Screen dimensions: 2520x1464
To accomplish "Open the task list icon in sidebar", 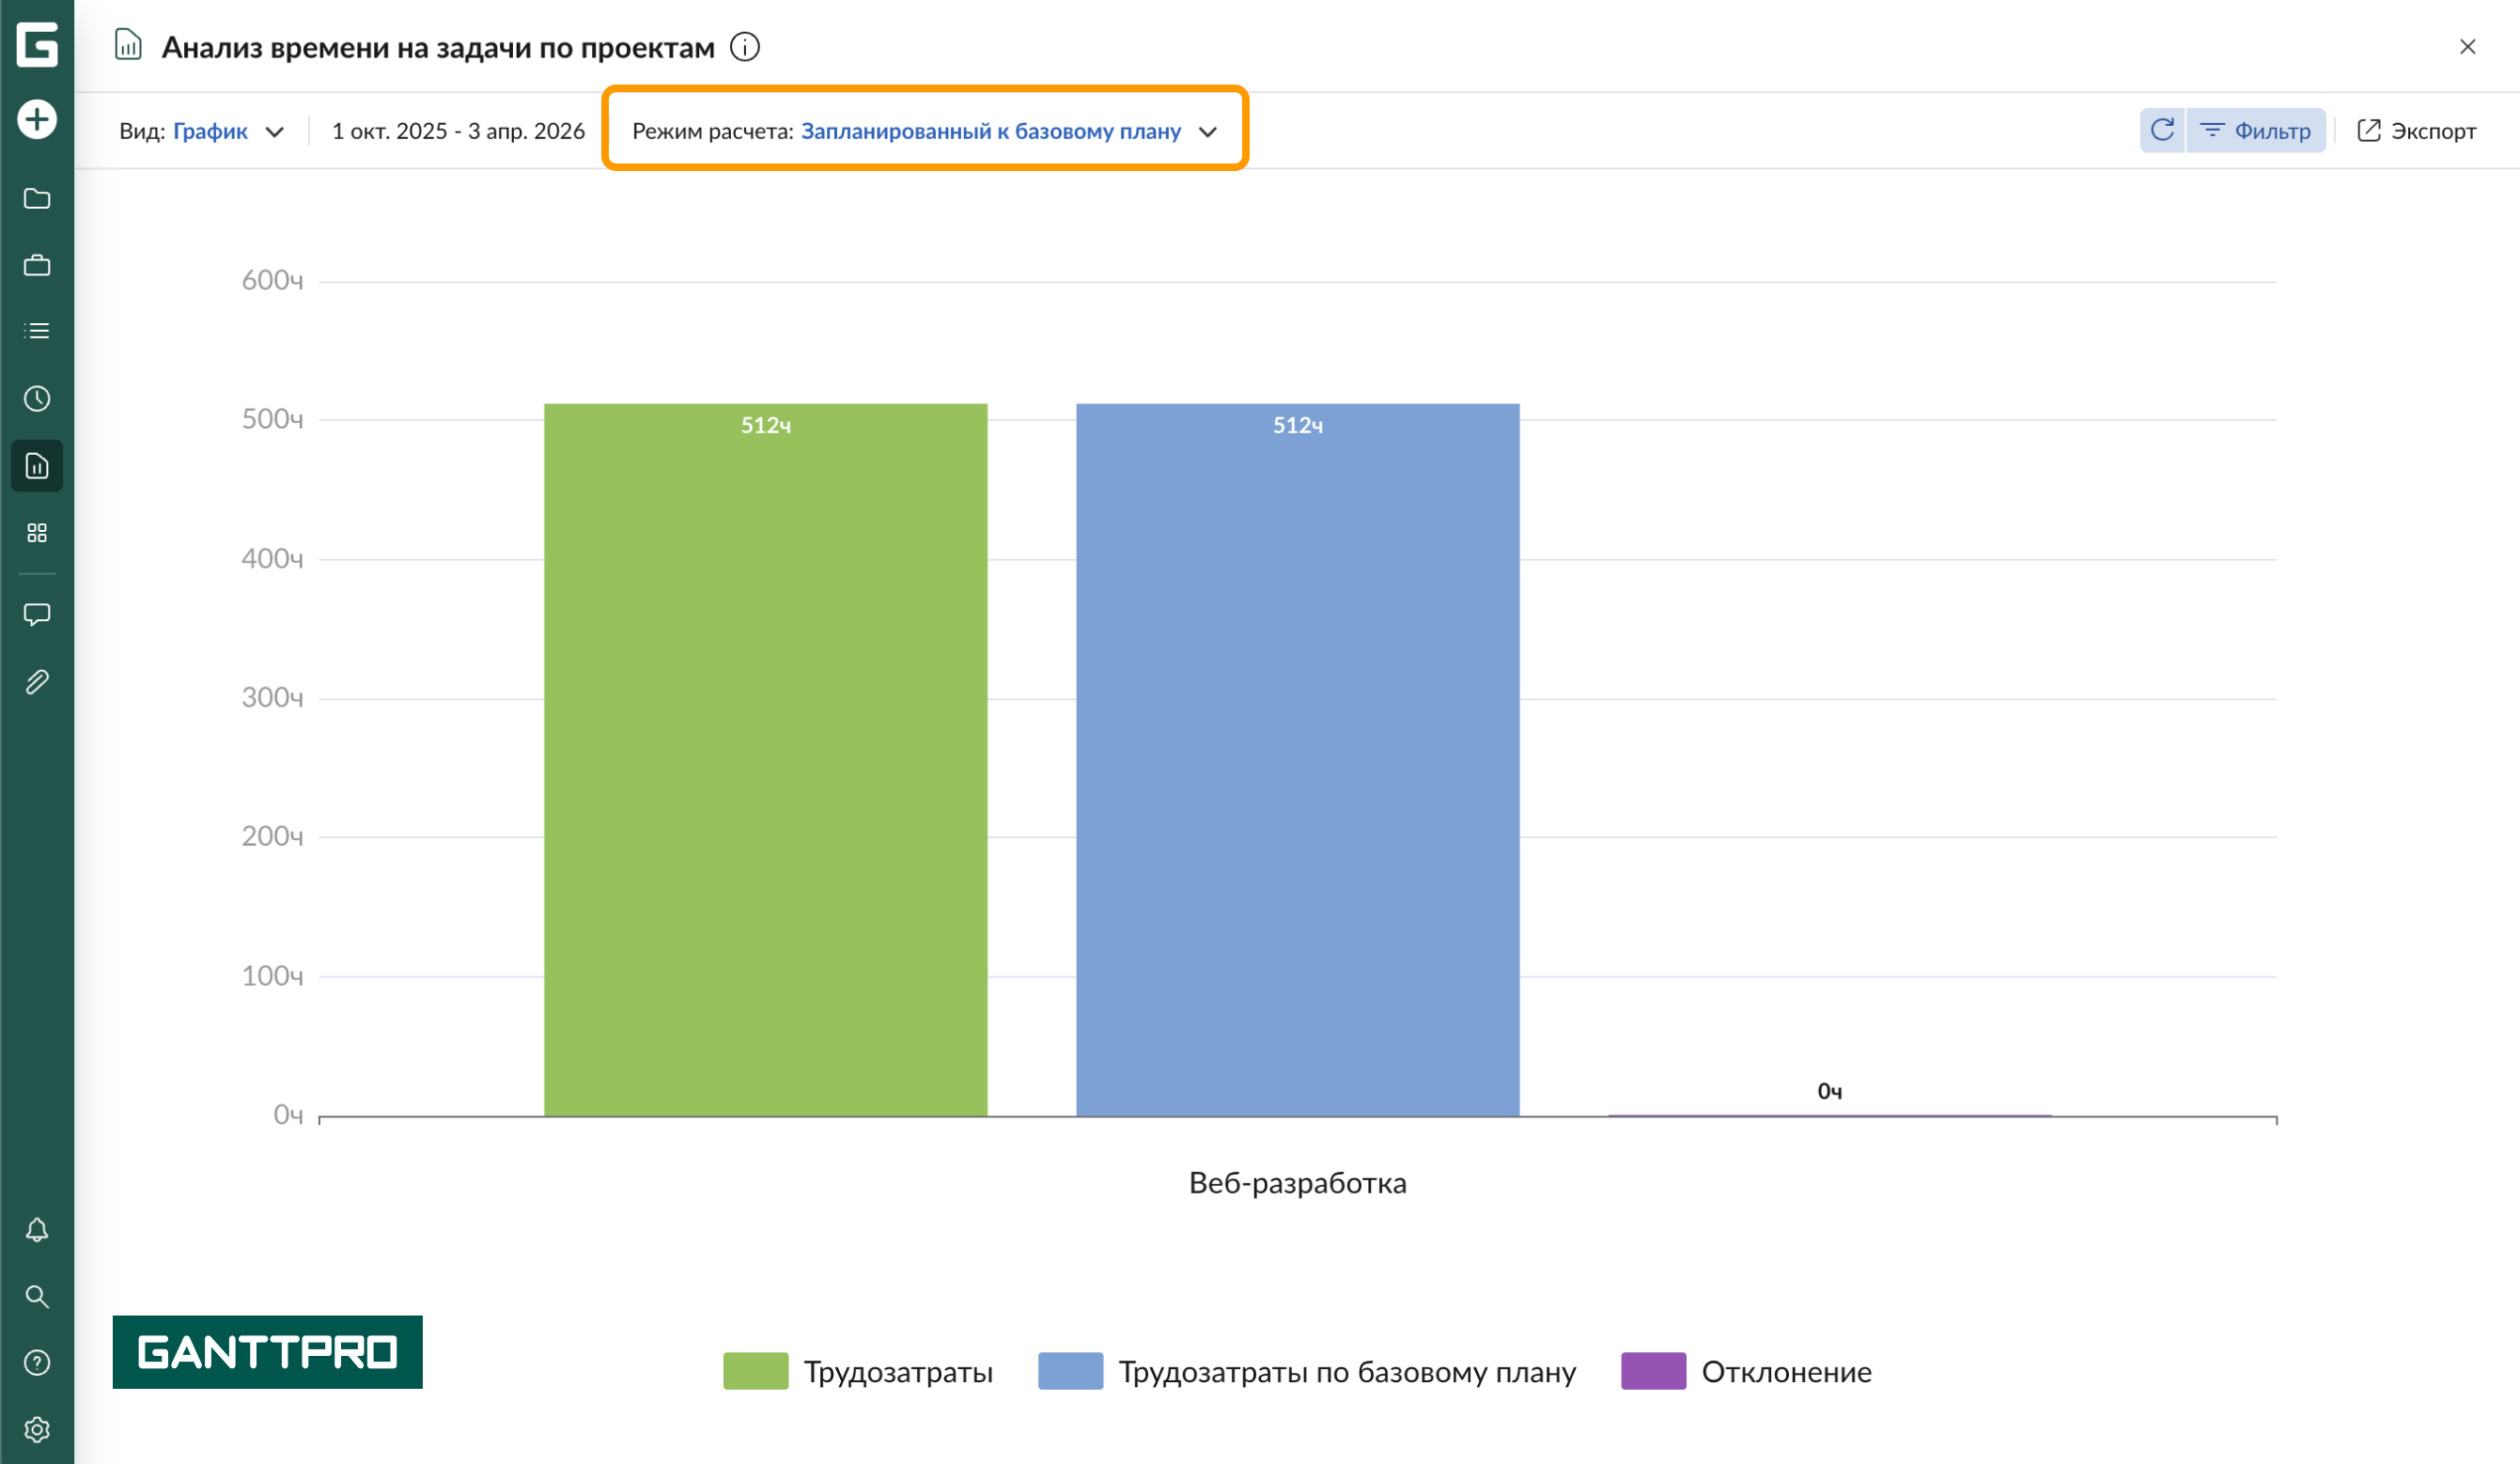I will coord(37,331).
